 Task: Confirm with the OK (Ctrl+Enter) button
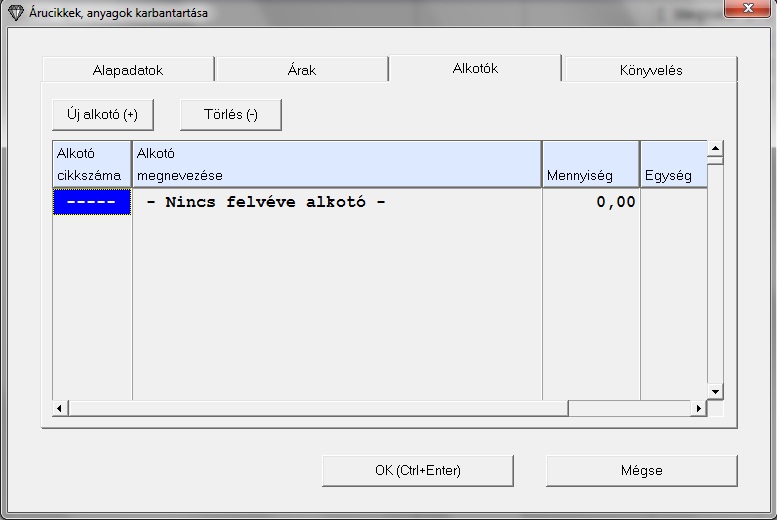pyautogui.click(x=417, y=470)
